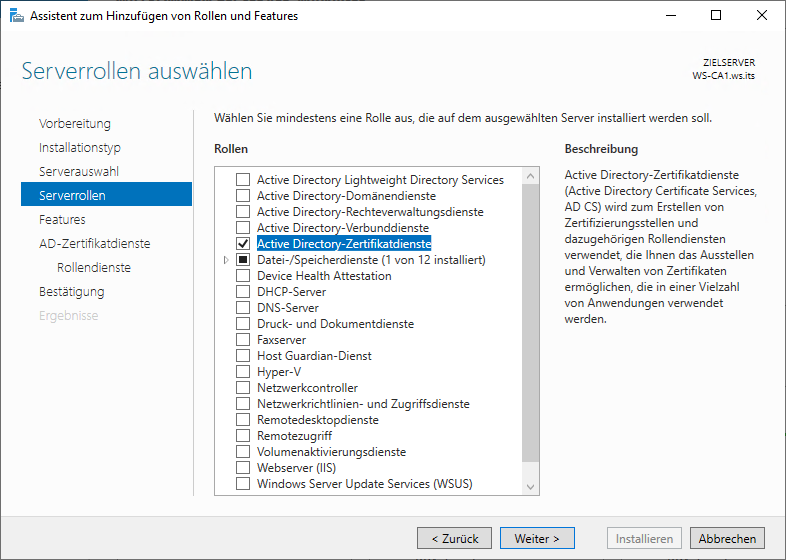Image resolution: width=786 pixels, height=560 pixels.
Task: Select the Serverrollen step
Action: [x=106, y=194]
